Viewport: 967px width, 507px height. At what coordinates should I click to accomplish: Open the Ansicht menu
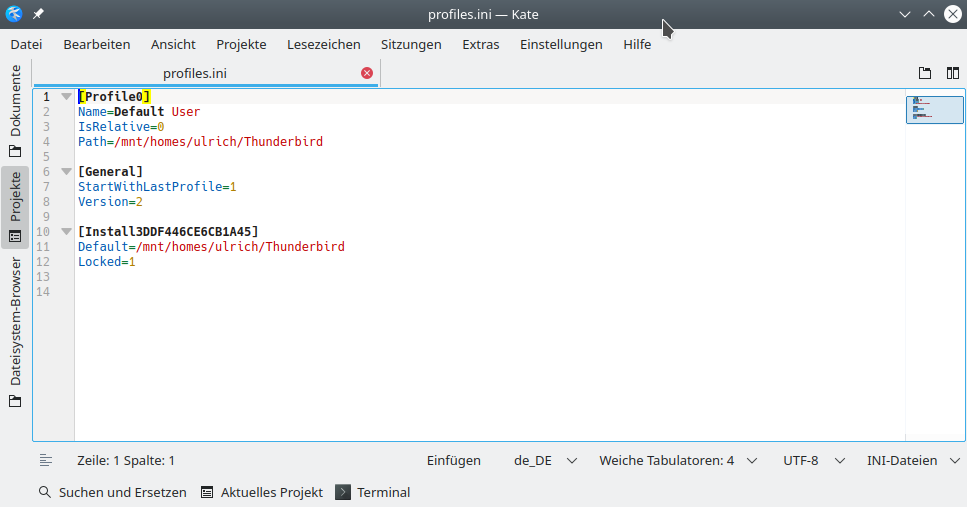point(173,44)
